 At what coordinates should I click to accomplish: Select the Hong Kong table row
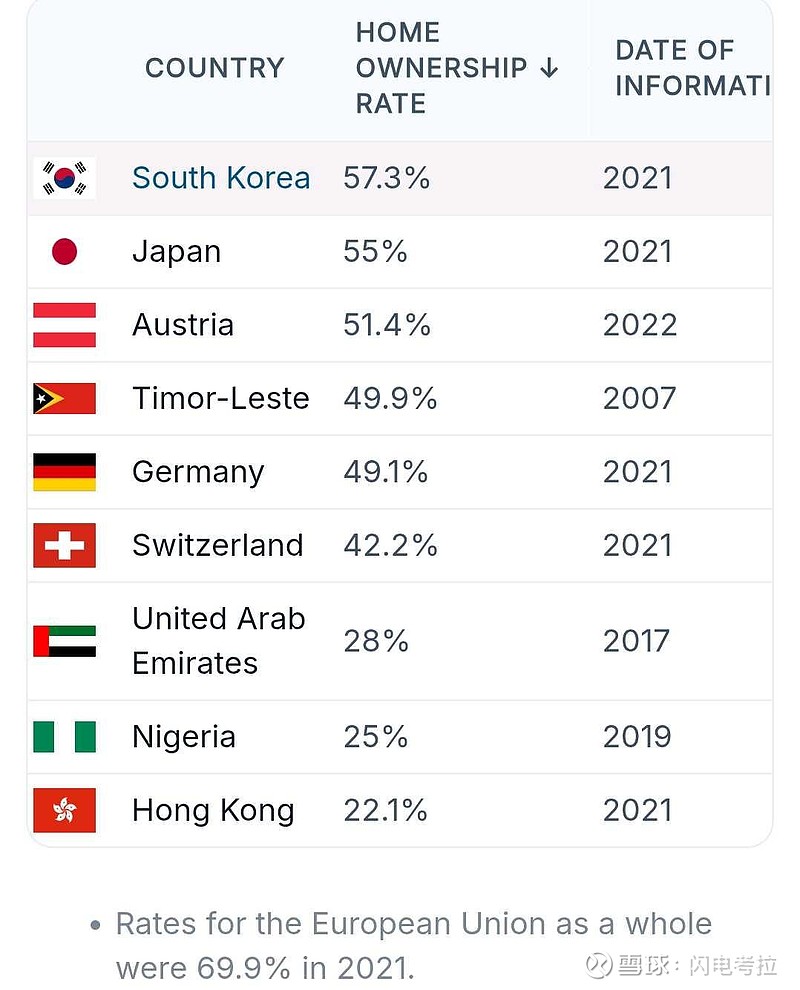tap(400, 810)
